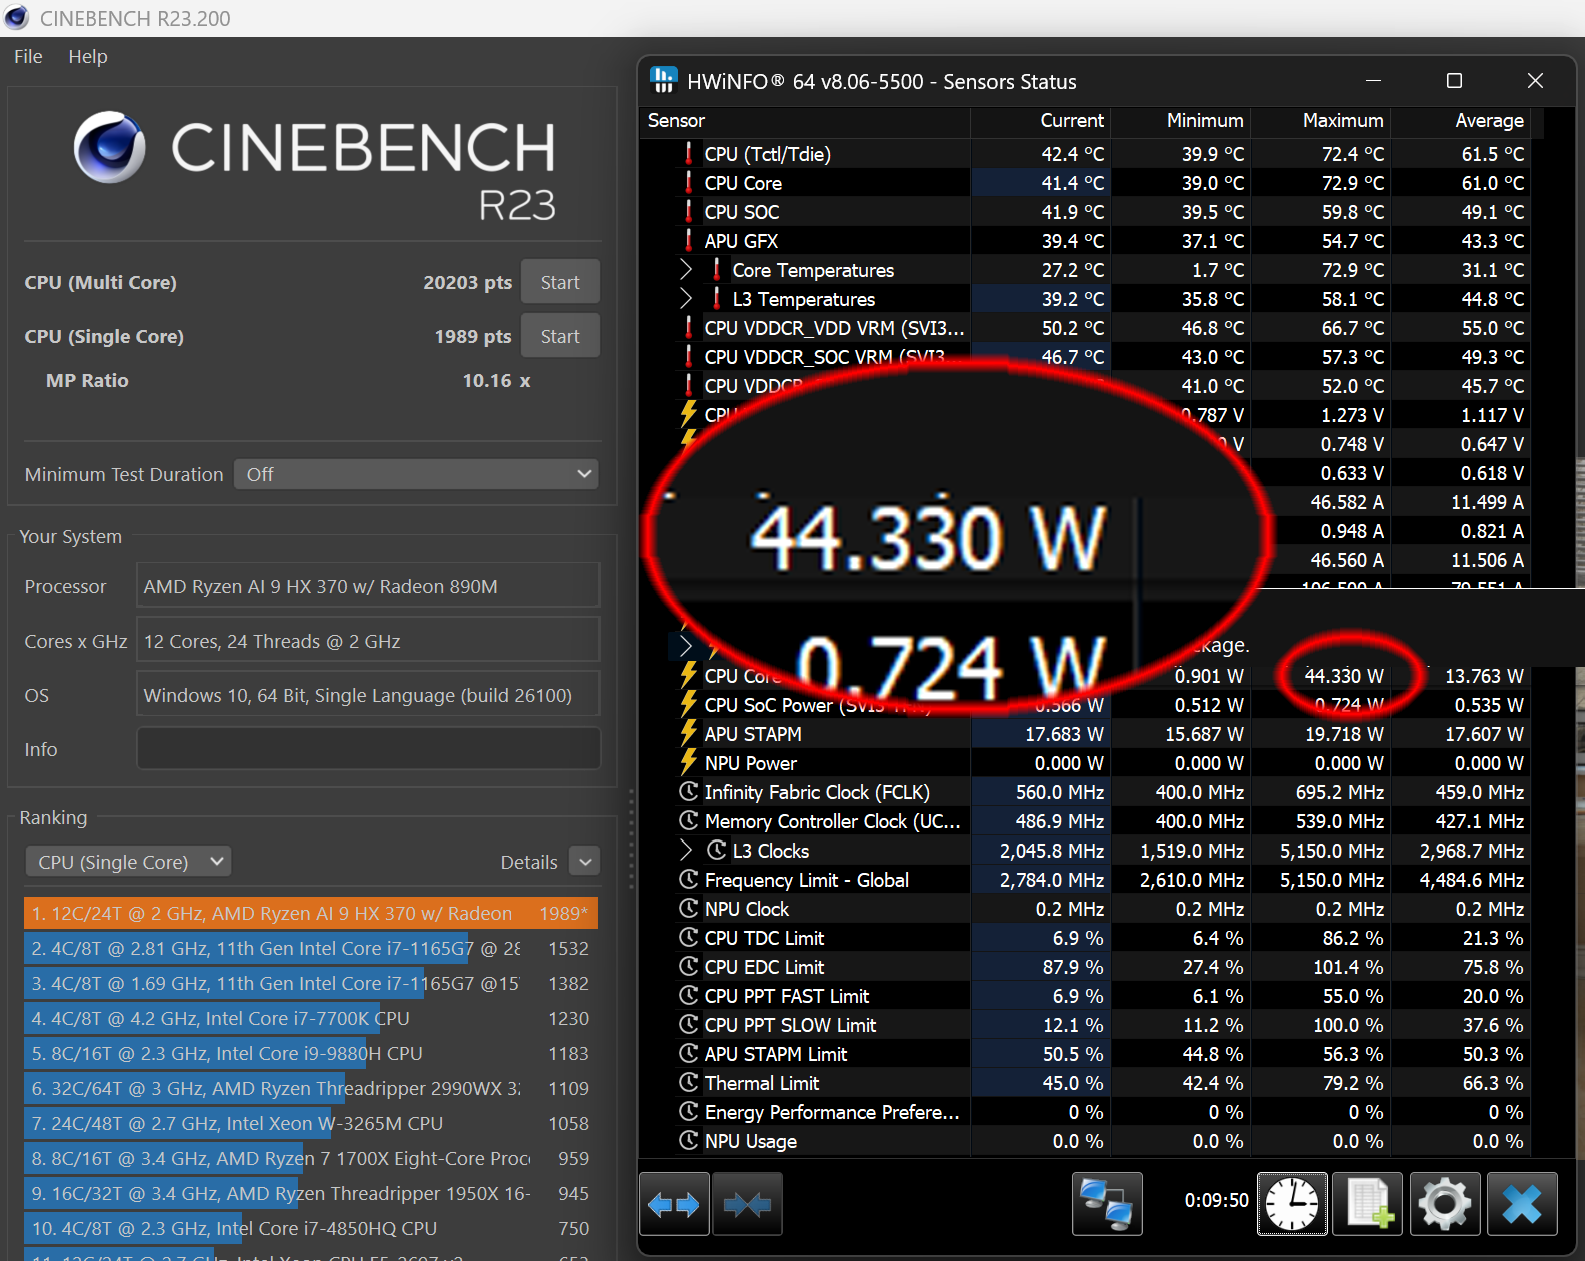Select the Energy Performance Preference row
Image resolution: width=1585 pixels, height=1261 pixels.
(x=1086, y=1111)
